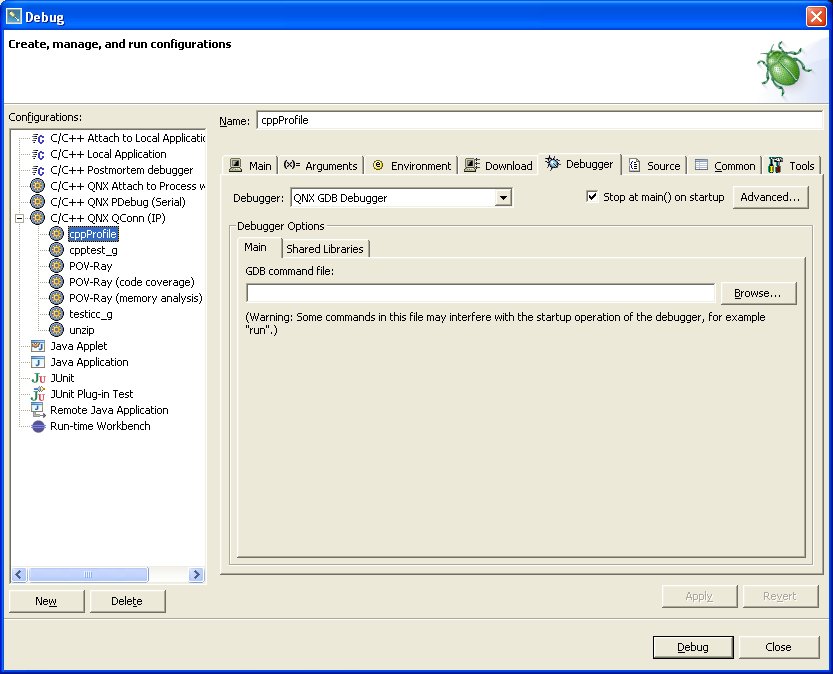Select the unzip configuration icon
Screen dimensions: 833x674
[x=58, y=330]
